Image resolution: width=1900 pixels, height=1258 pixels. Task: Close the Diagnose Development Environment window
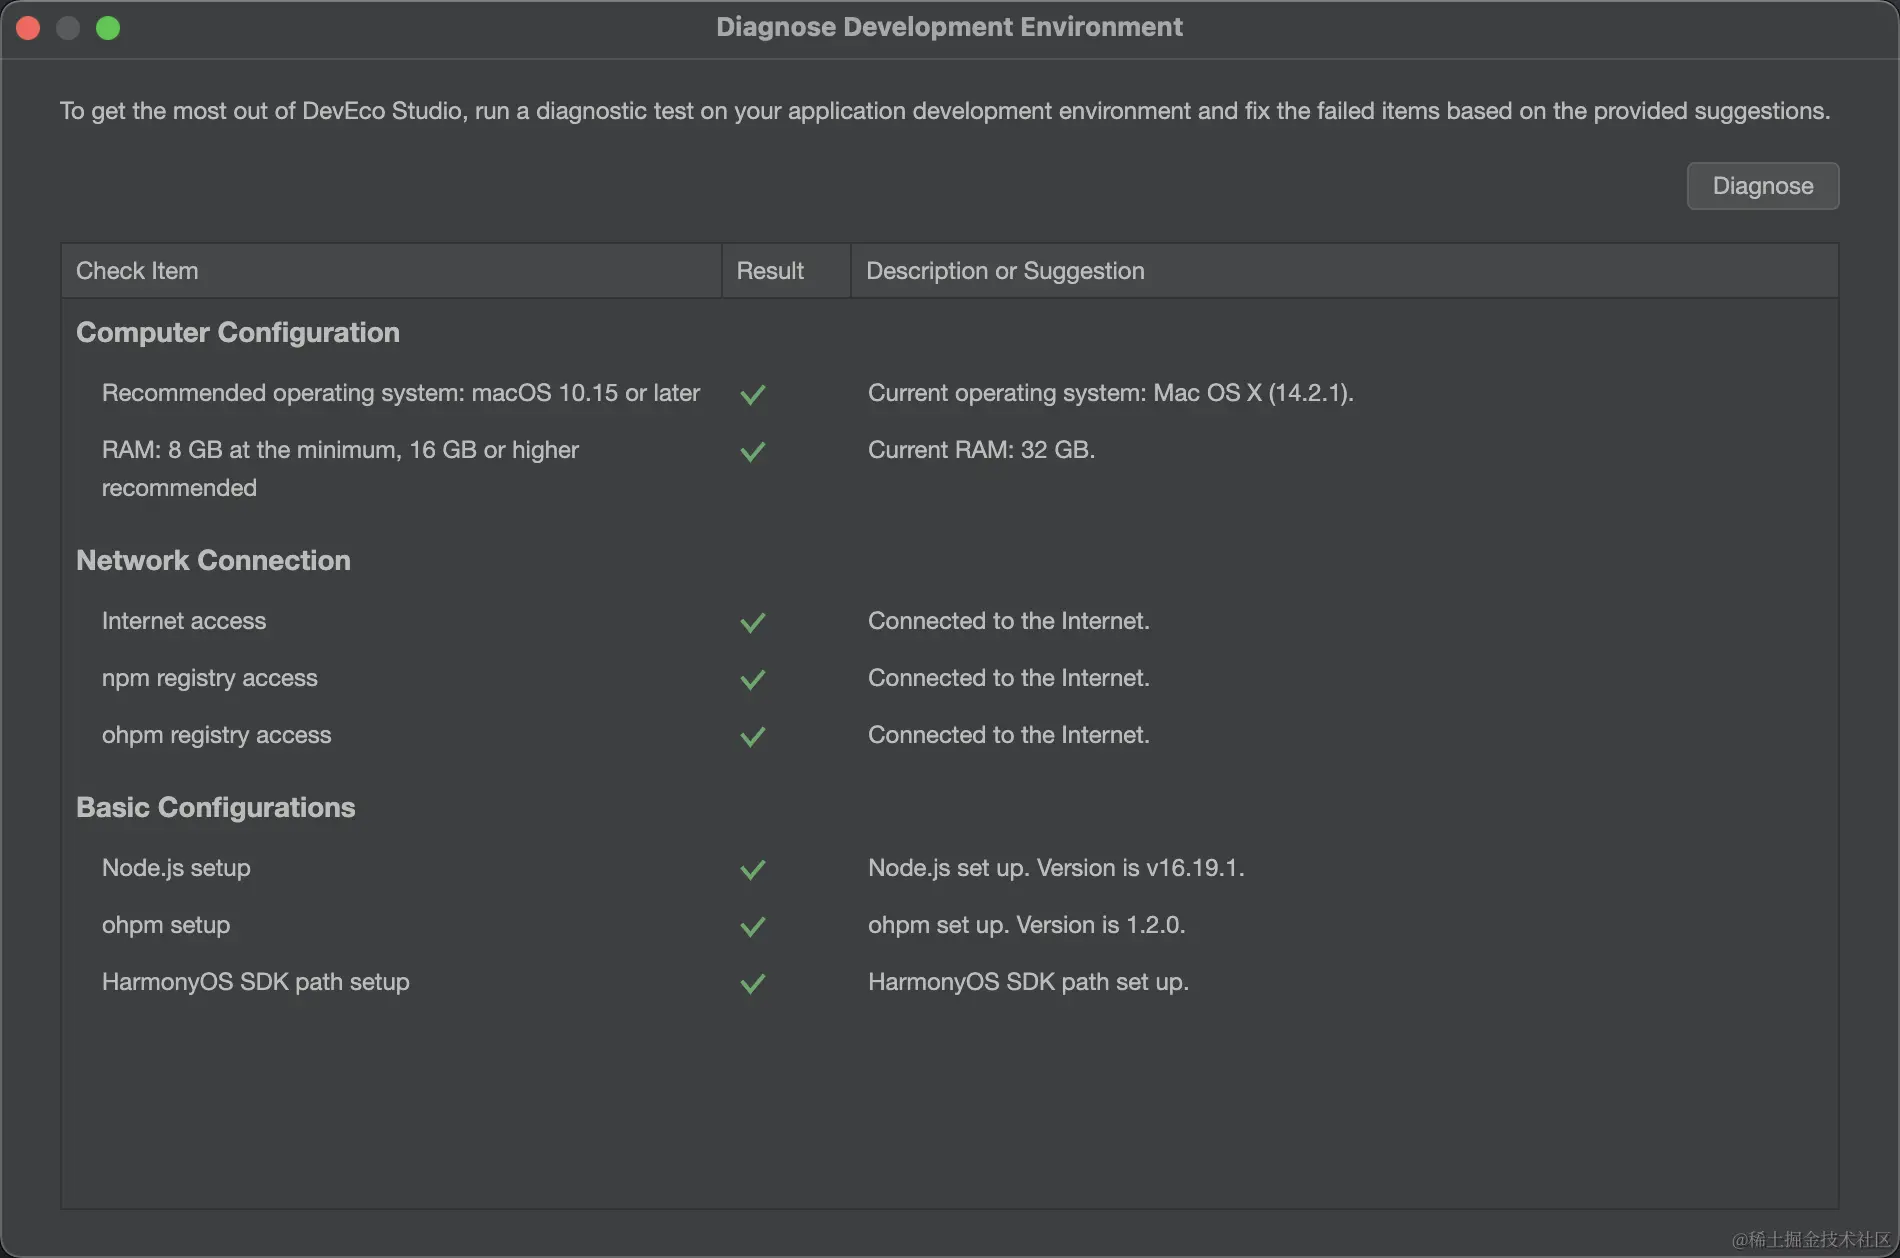[28, 28]
